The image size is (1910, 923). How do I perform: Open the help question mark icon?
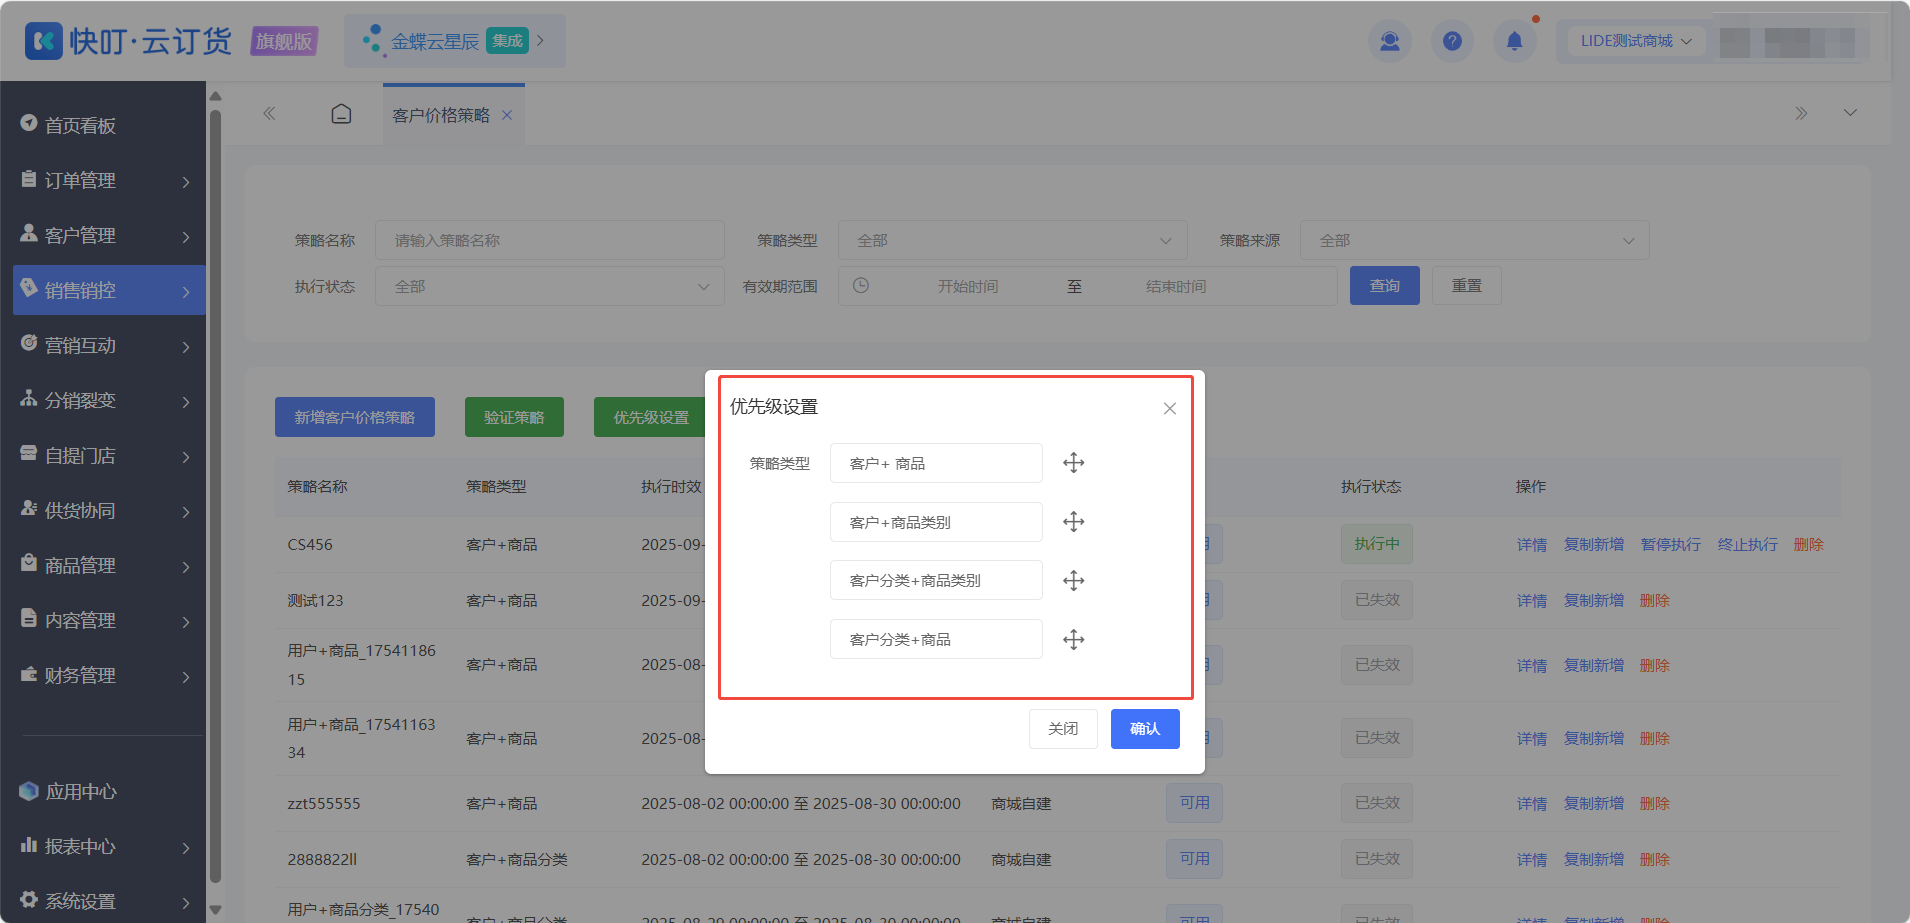[1452, 41]
